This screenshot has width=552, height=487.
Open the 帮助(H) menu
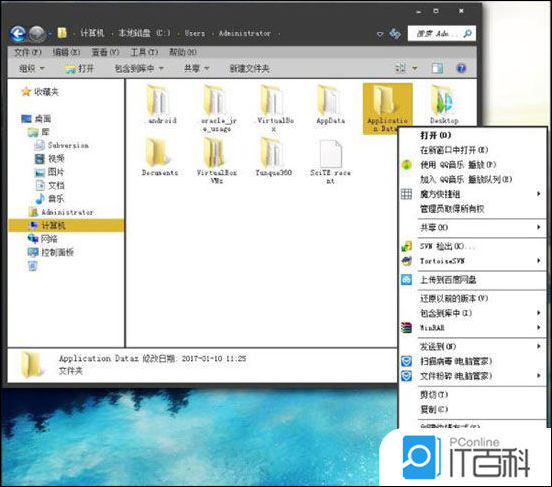pos(182,52)
